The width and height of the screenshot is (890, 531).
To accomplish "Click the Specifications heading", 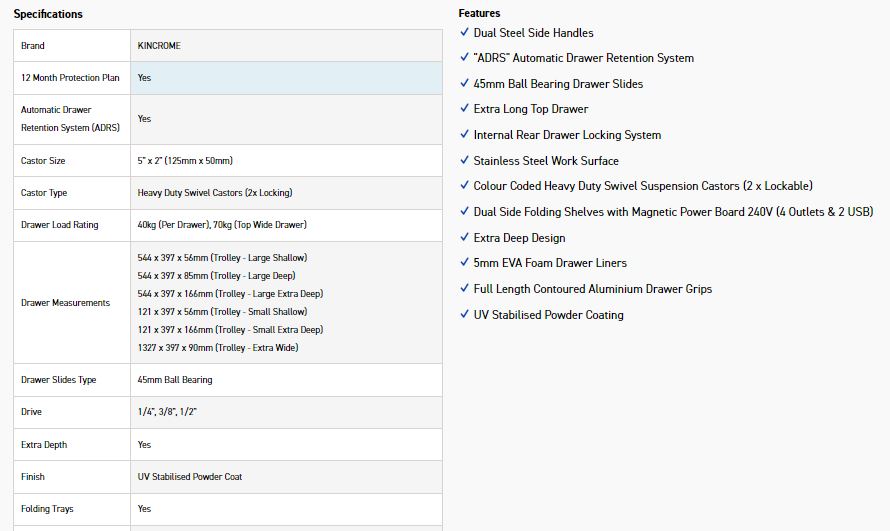I will [48, 14].
